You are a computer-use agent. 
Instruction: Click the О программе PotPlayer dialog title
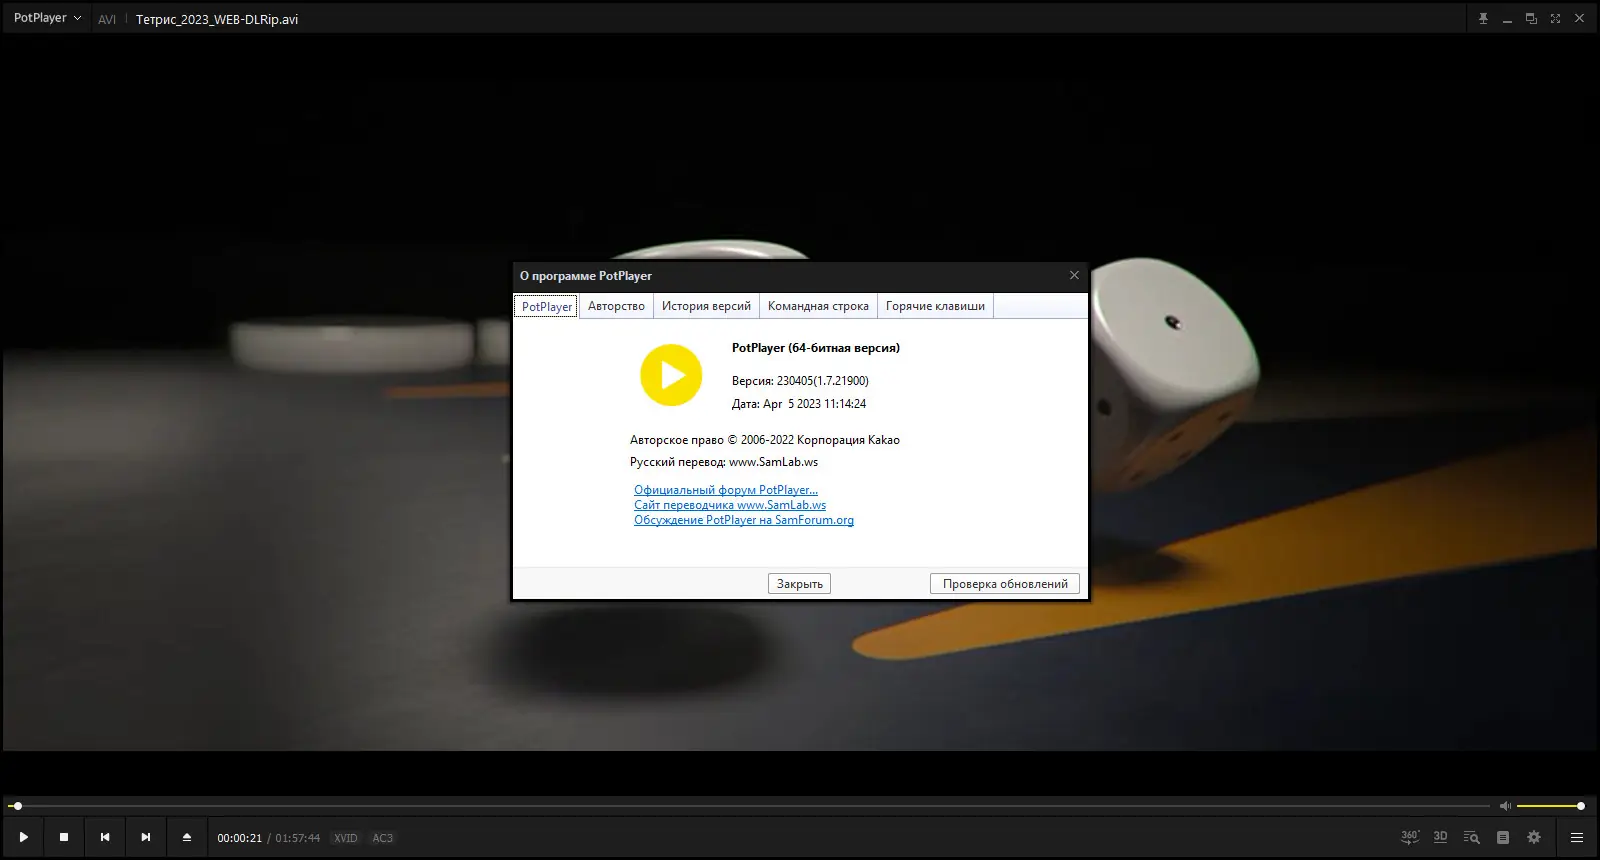click(586, 276)
